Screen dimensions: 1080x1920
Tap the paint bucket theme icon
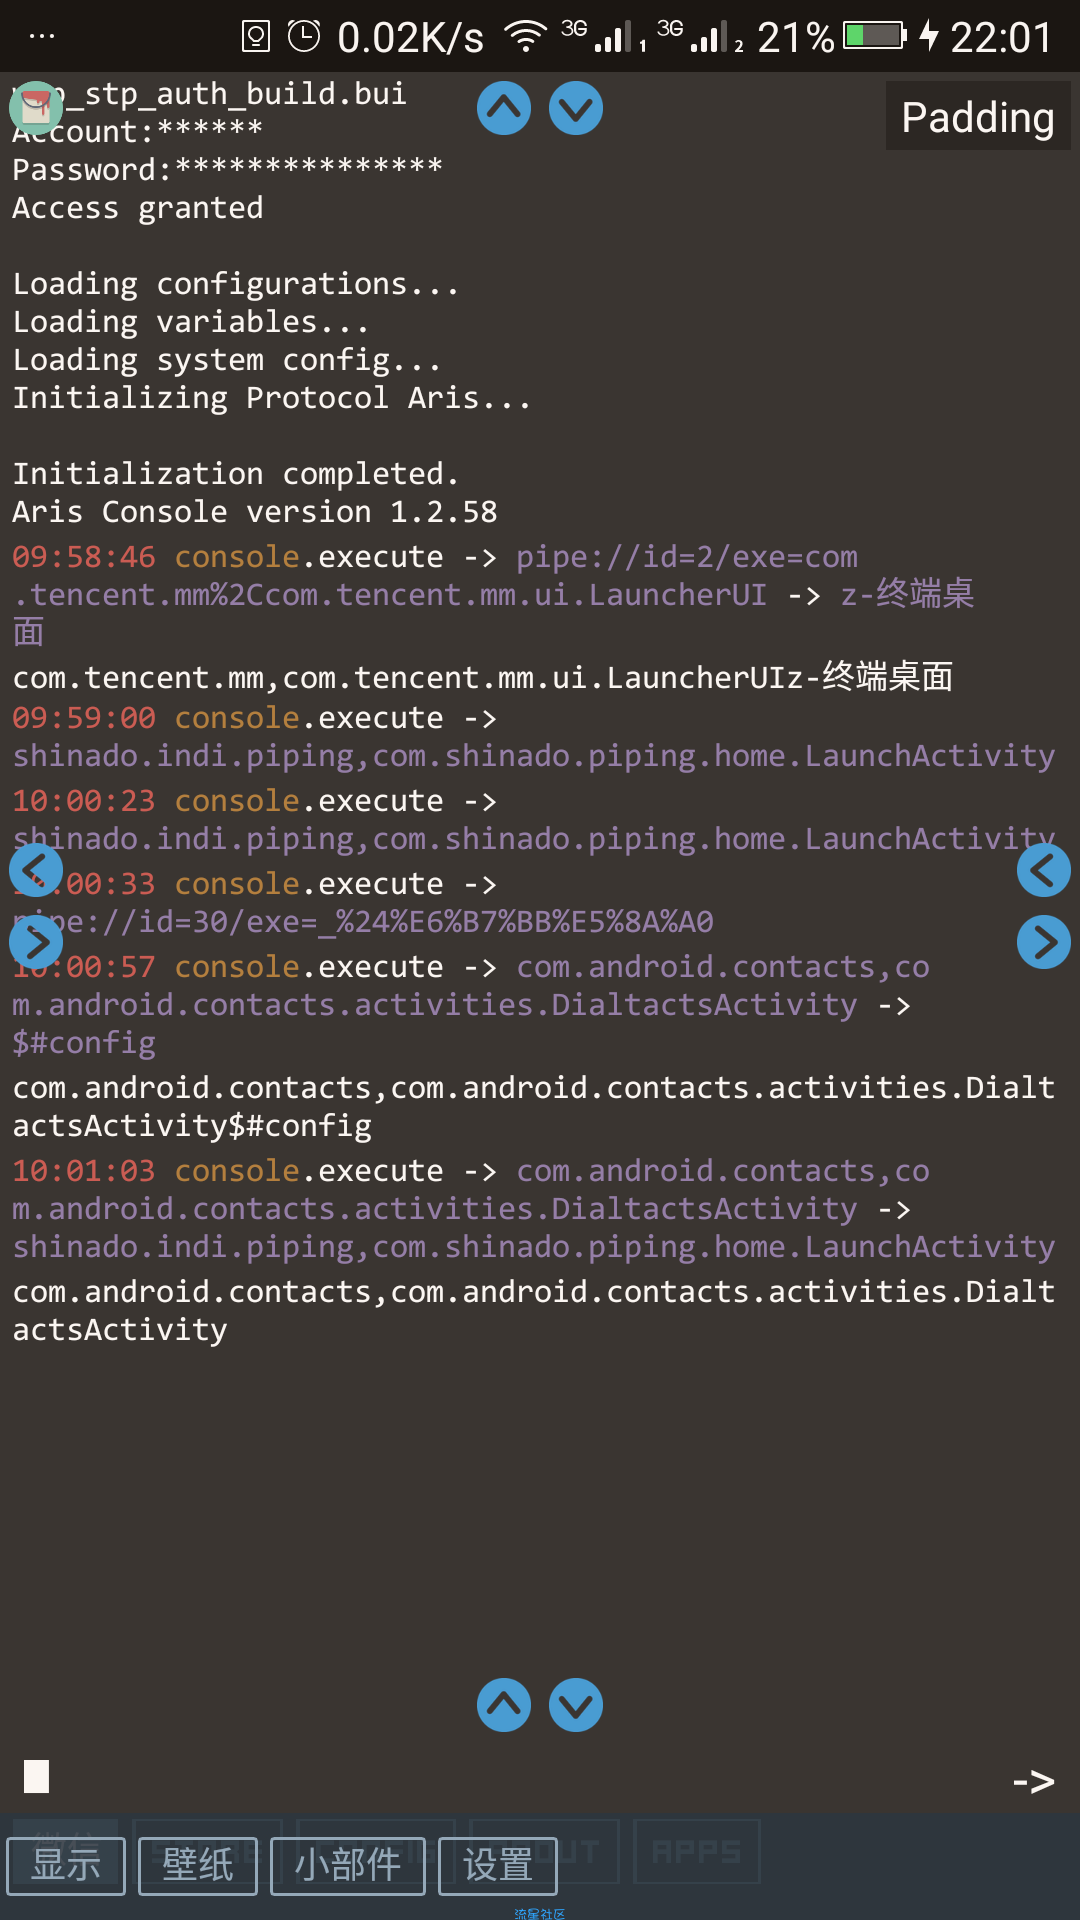point(36,108)
